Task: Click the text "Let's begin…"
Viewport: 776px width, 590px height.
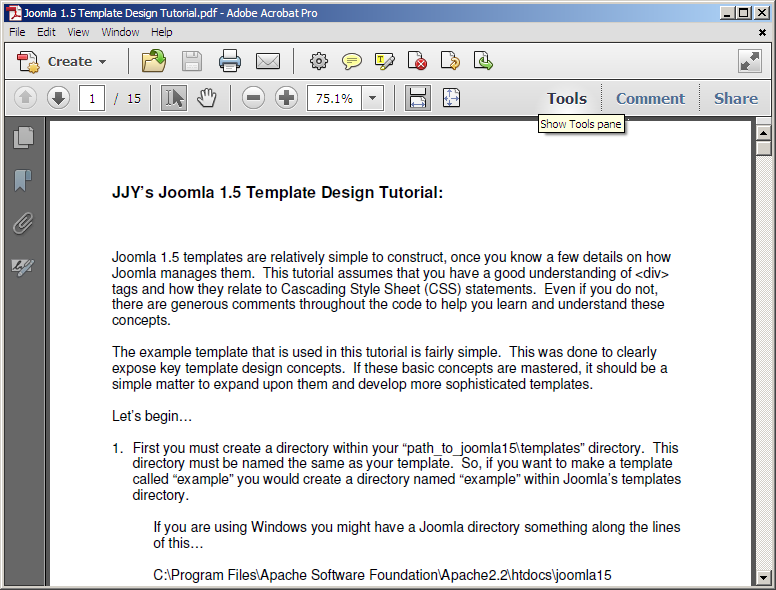Action: pyautogui.click(x=152, y=416)
